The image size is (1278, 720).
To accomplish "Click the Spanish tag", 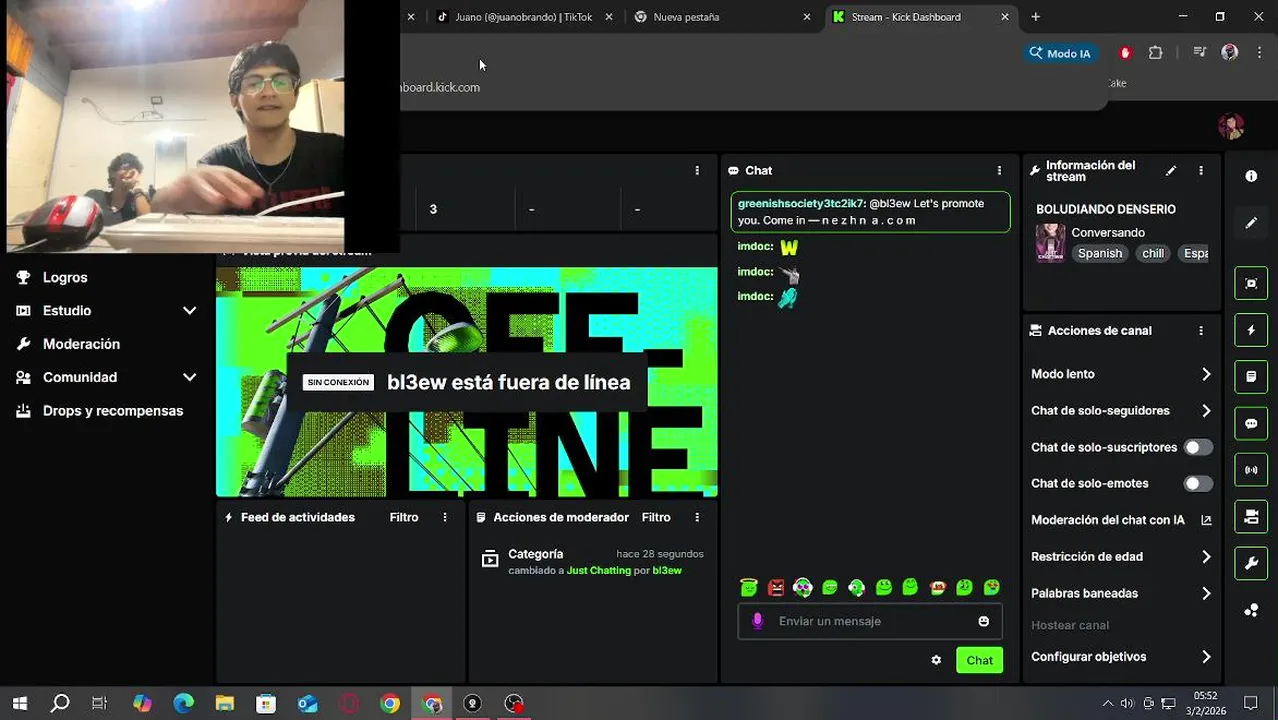I will [1100, 254].
